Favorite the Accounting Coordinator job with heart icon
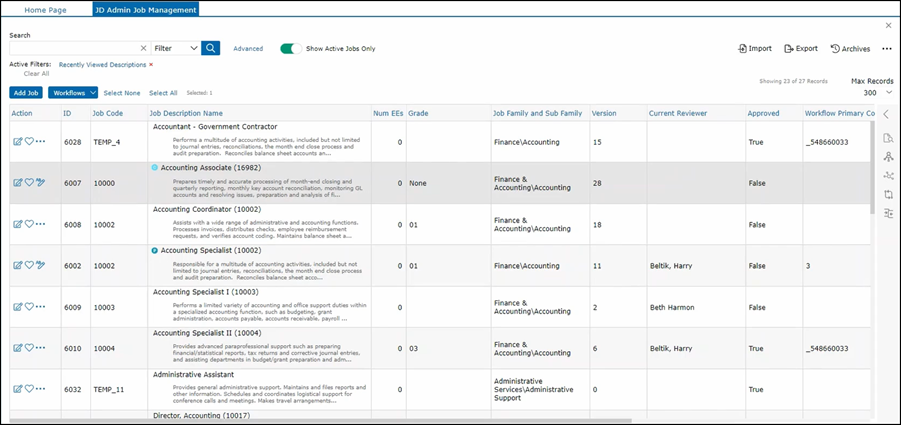The image size is (901, 425). (x=29, y=224)
